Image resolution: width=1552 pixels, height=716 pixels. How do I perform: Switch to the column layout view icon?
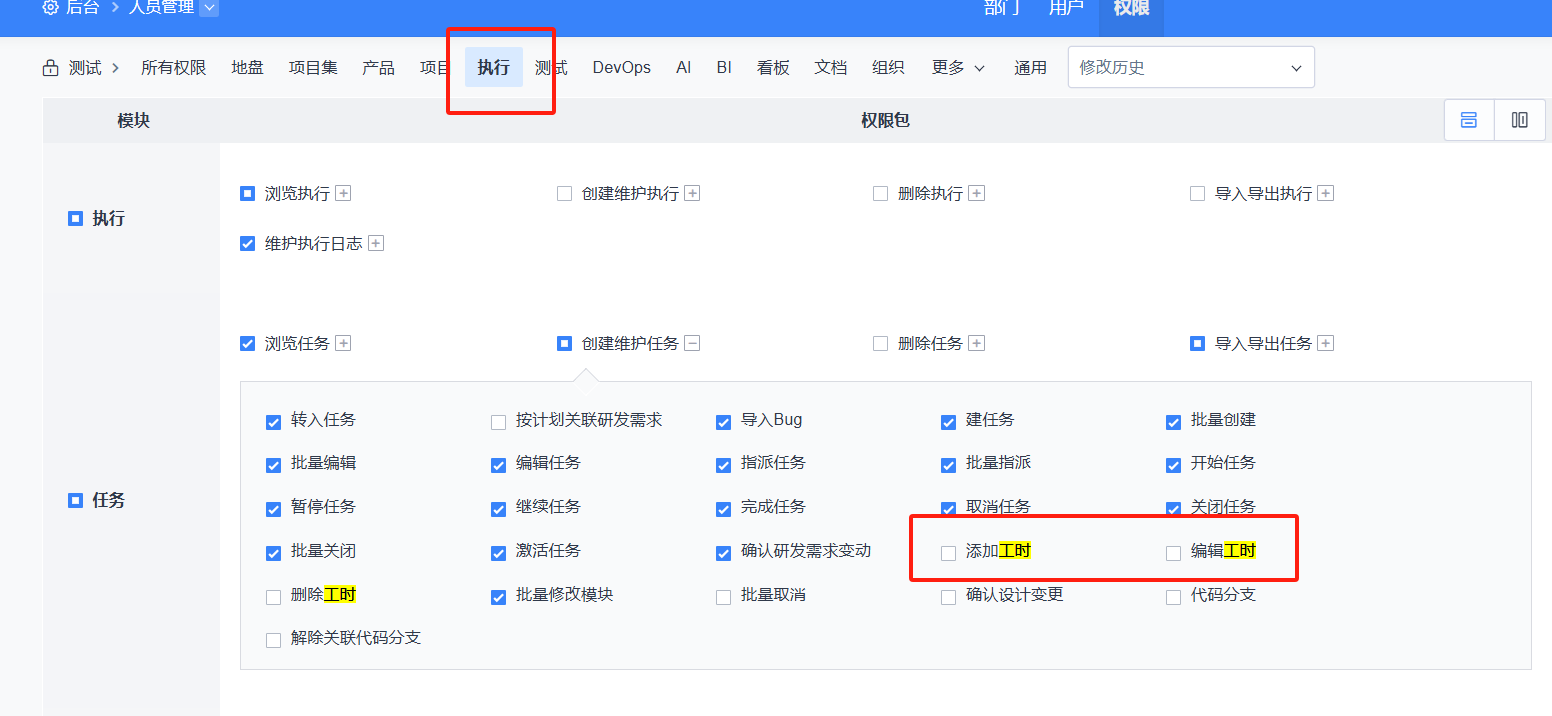tap(1520, 120)
